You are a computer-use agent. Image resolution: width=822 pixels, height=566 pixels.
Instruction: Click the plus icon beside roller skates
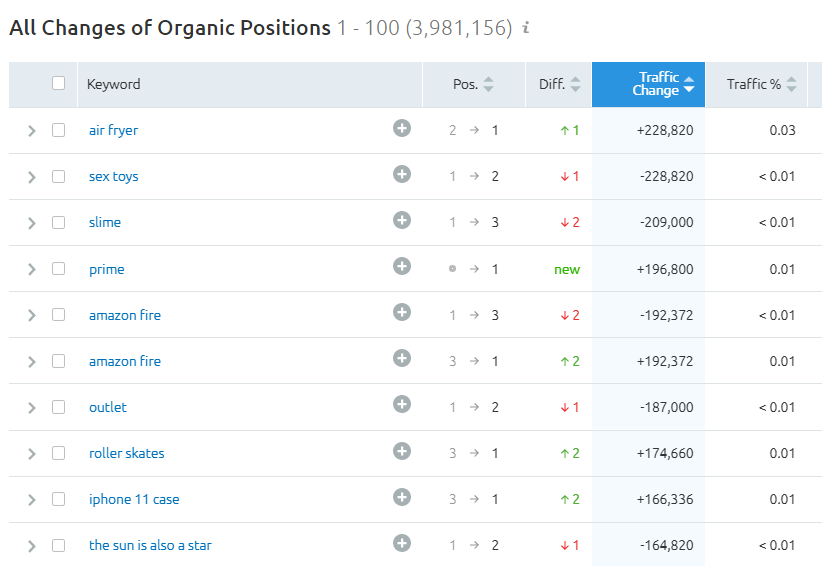click(402, 451)
